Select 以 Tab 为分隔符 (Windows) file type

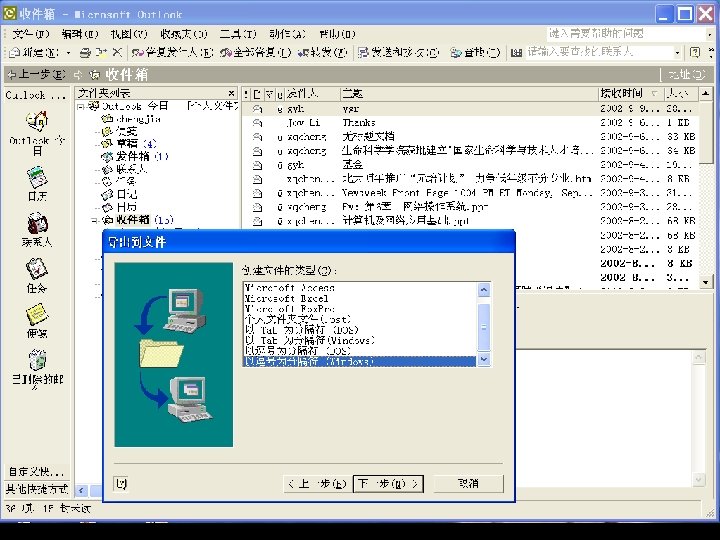(360, 341)
